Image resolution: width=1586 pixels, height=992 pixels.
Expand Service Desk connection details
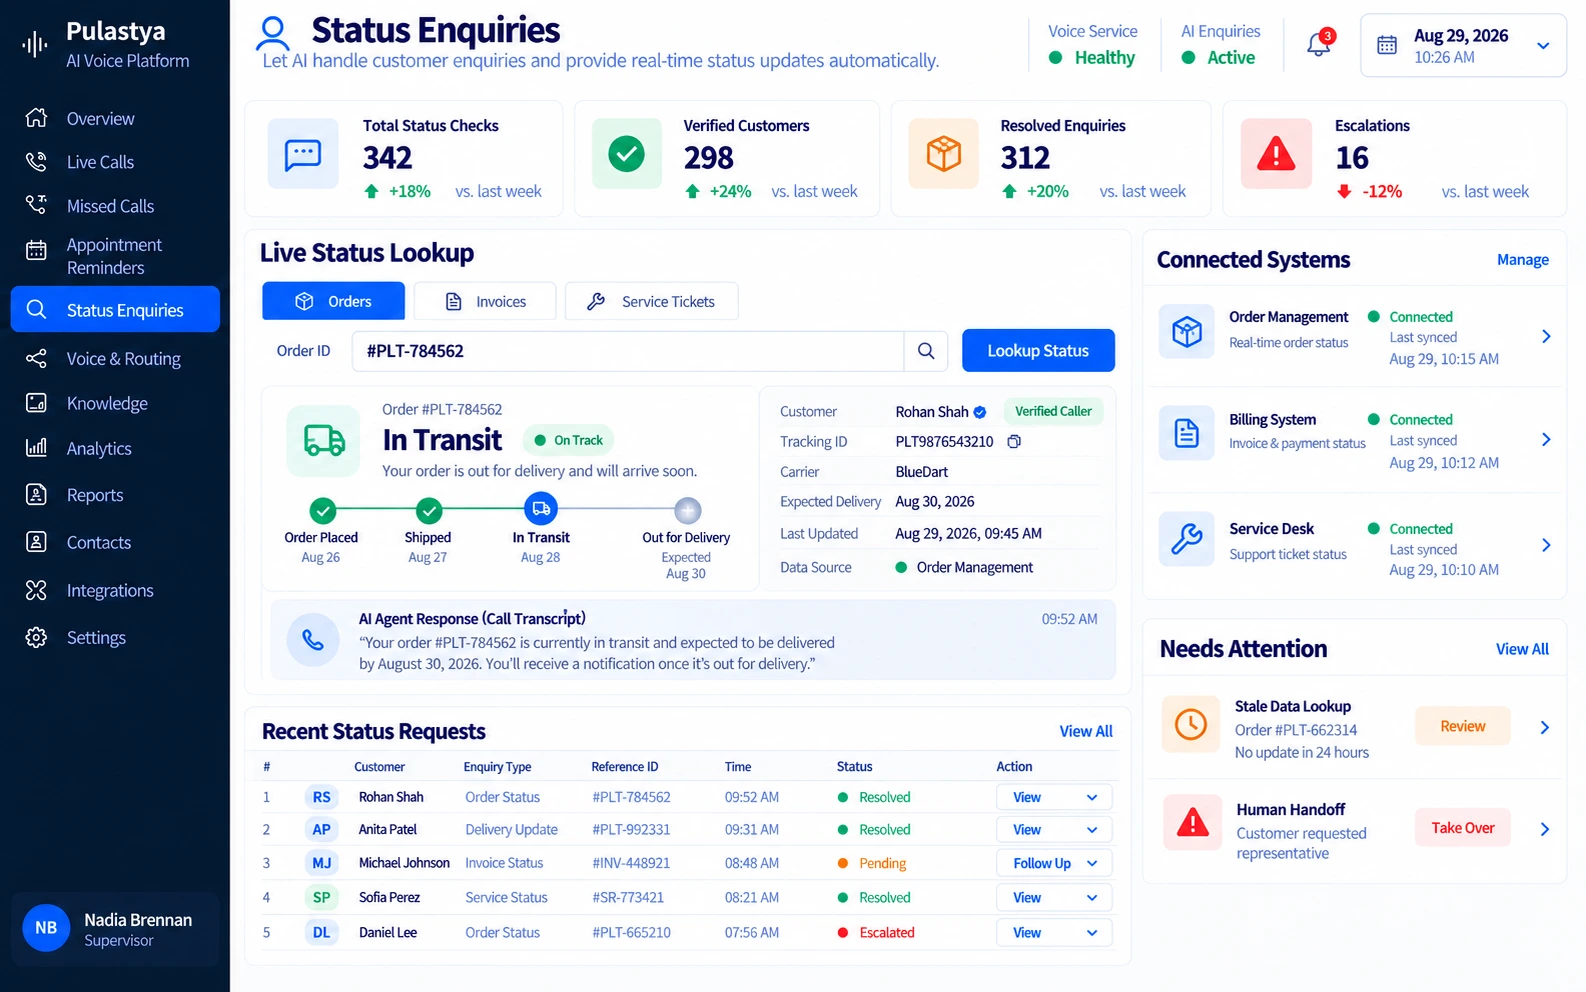click(x=1546, y=545)
